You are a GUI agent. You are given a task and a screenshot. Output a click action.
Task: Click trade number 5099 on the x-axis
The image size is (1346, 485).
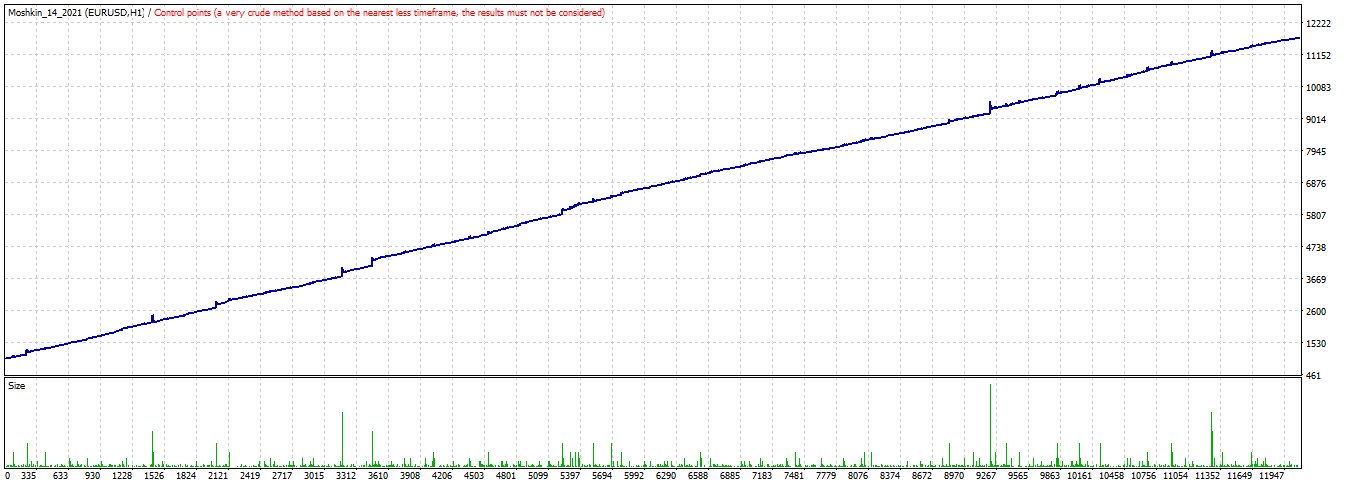(x=538, y=477)
